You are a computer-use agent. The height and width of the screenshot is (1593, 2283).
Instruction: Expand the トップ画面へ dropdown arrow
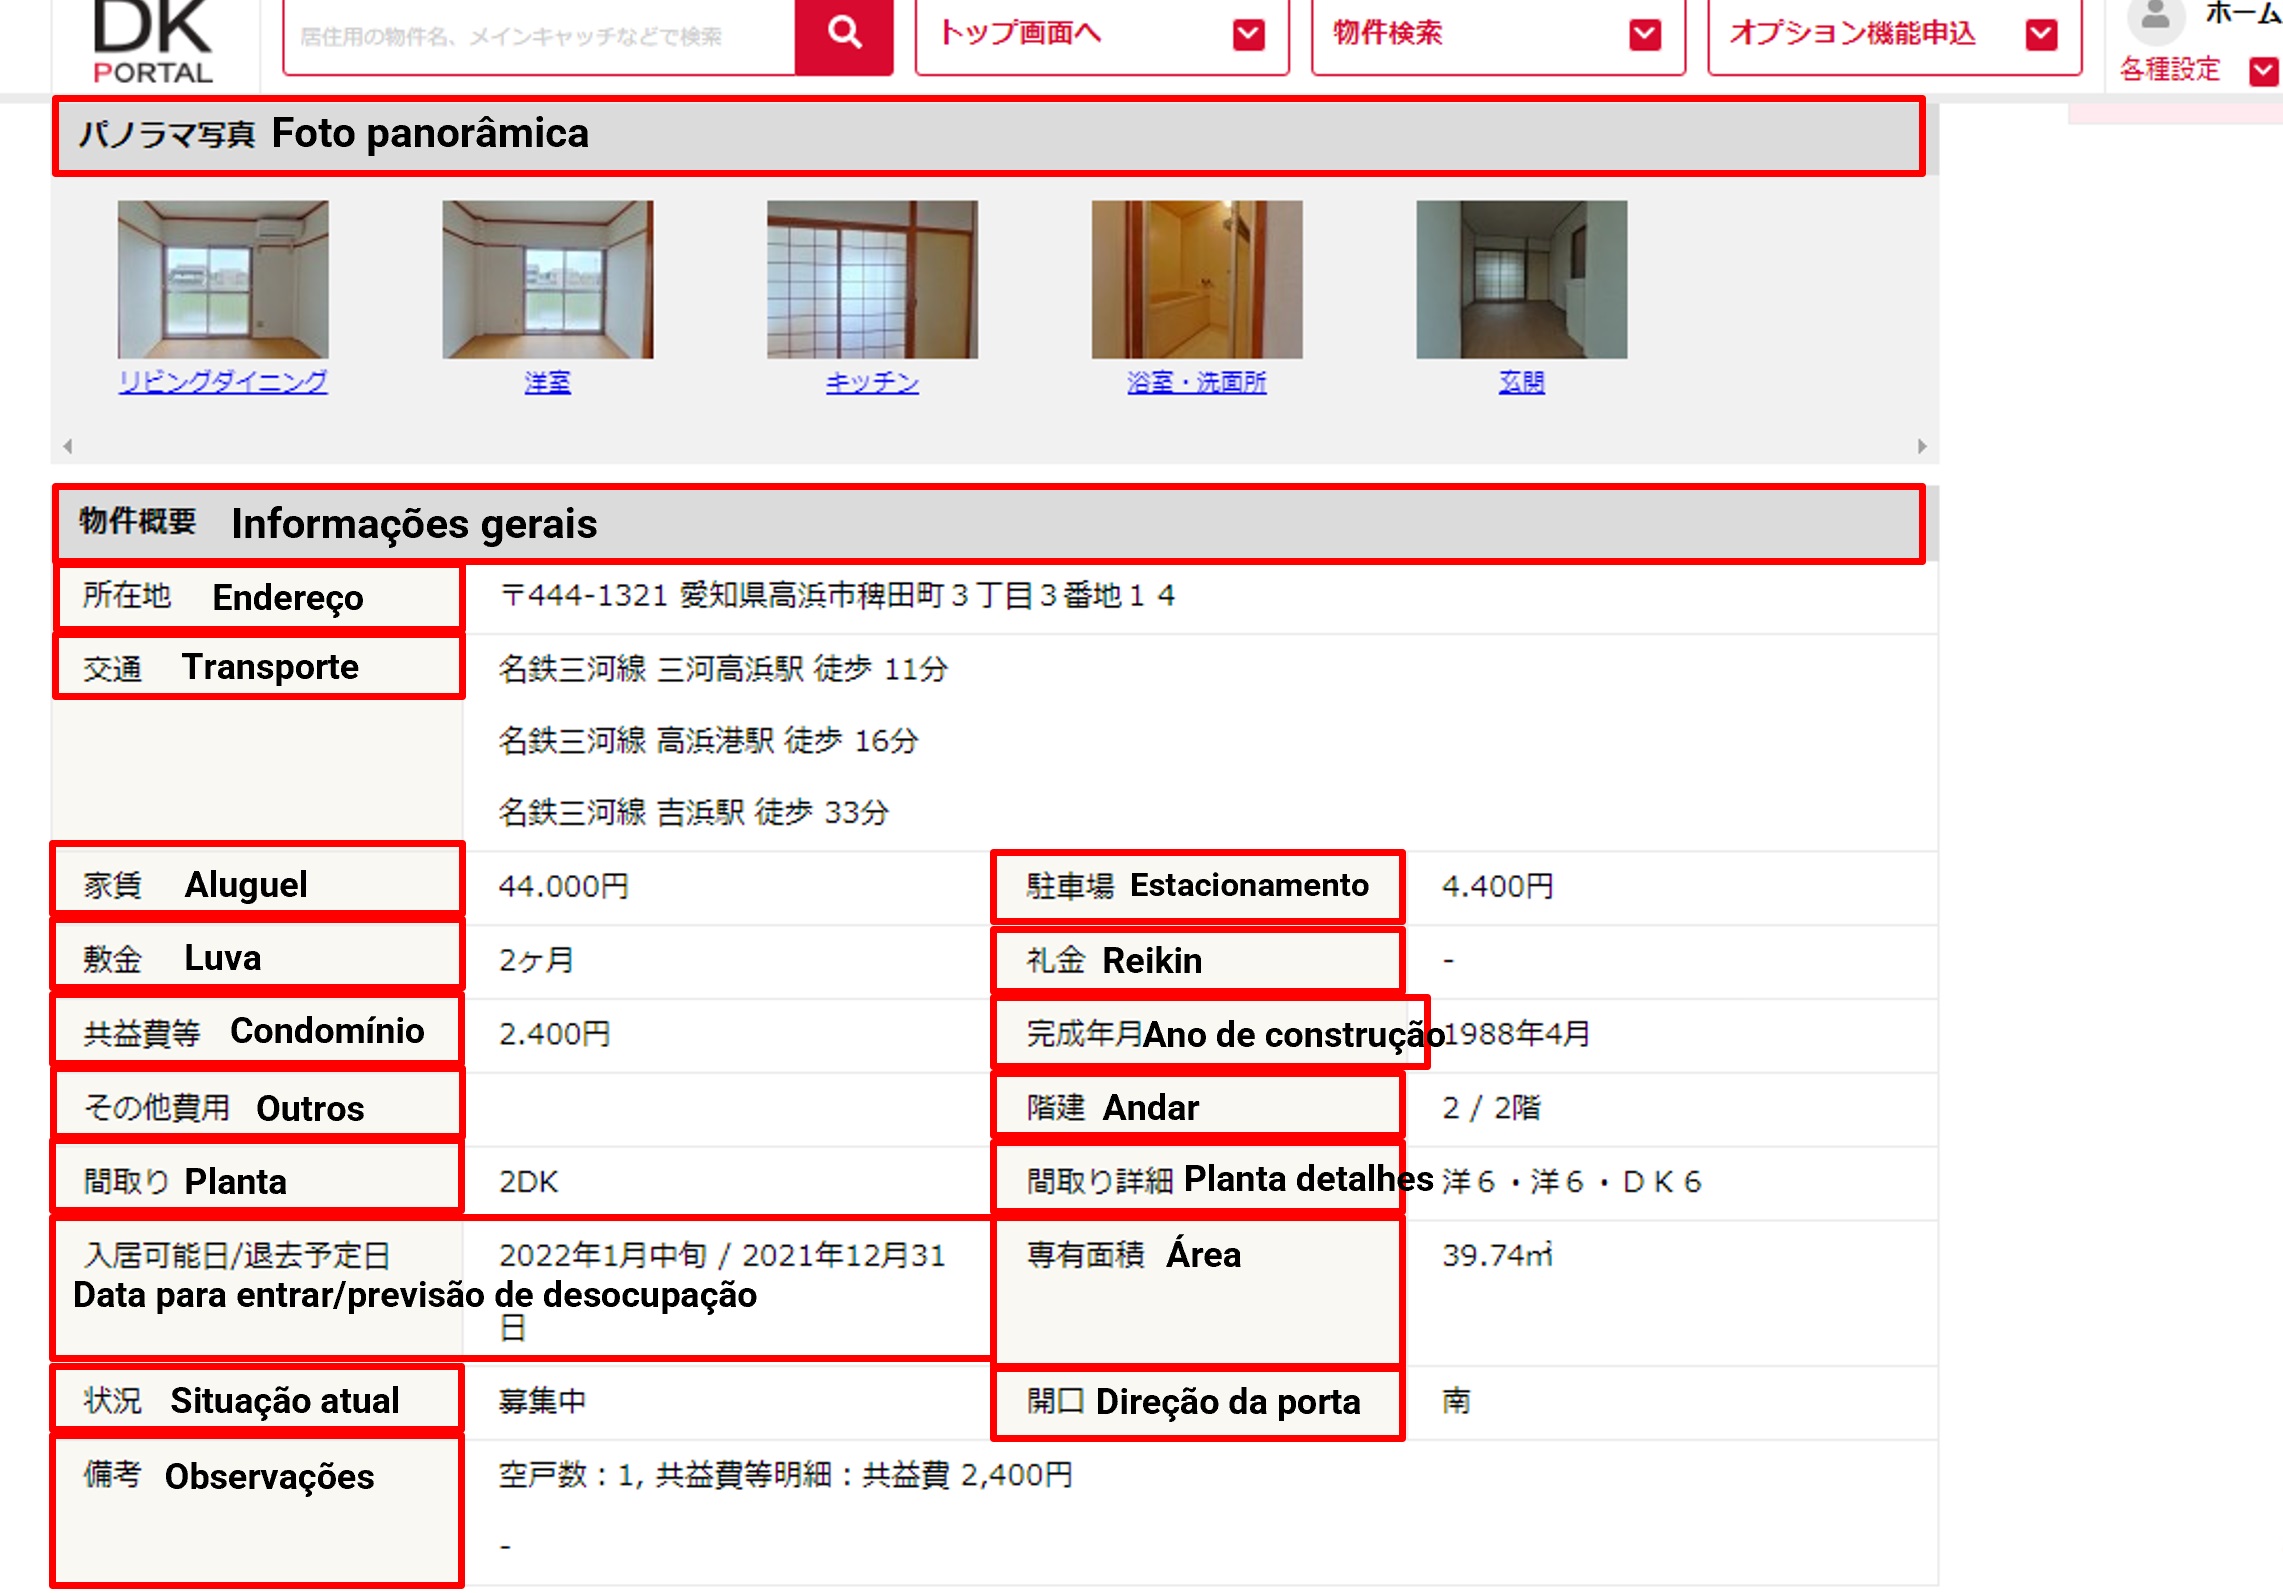[1248, 35]
